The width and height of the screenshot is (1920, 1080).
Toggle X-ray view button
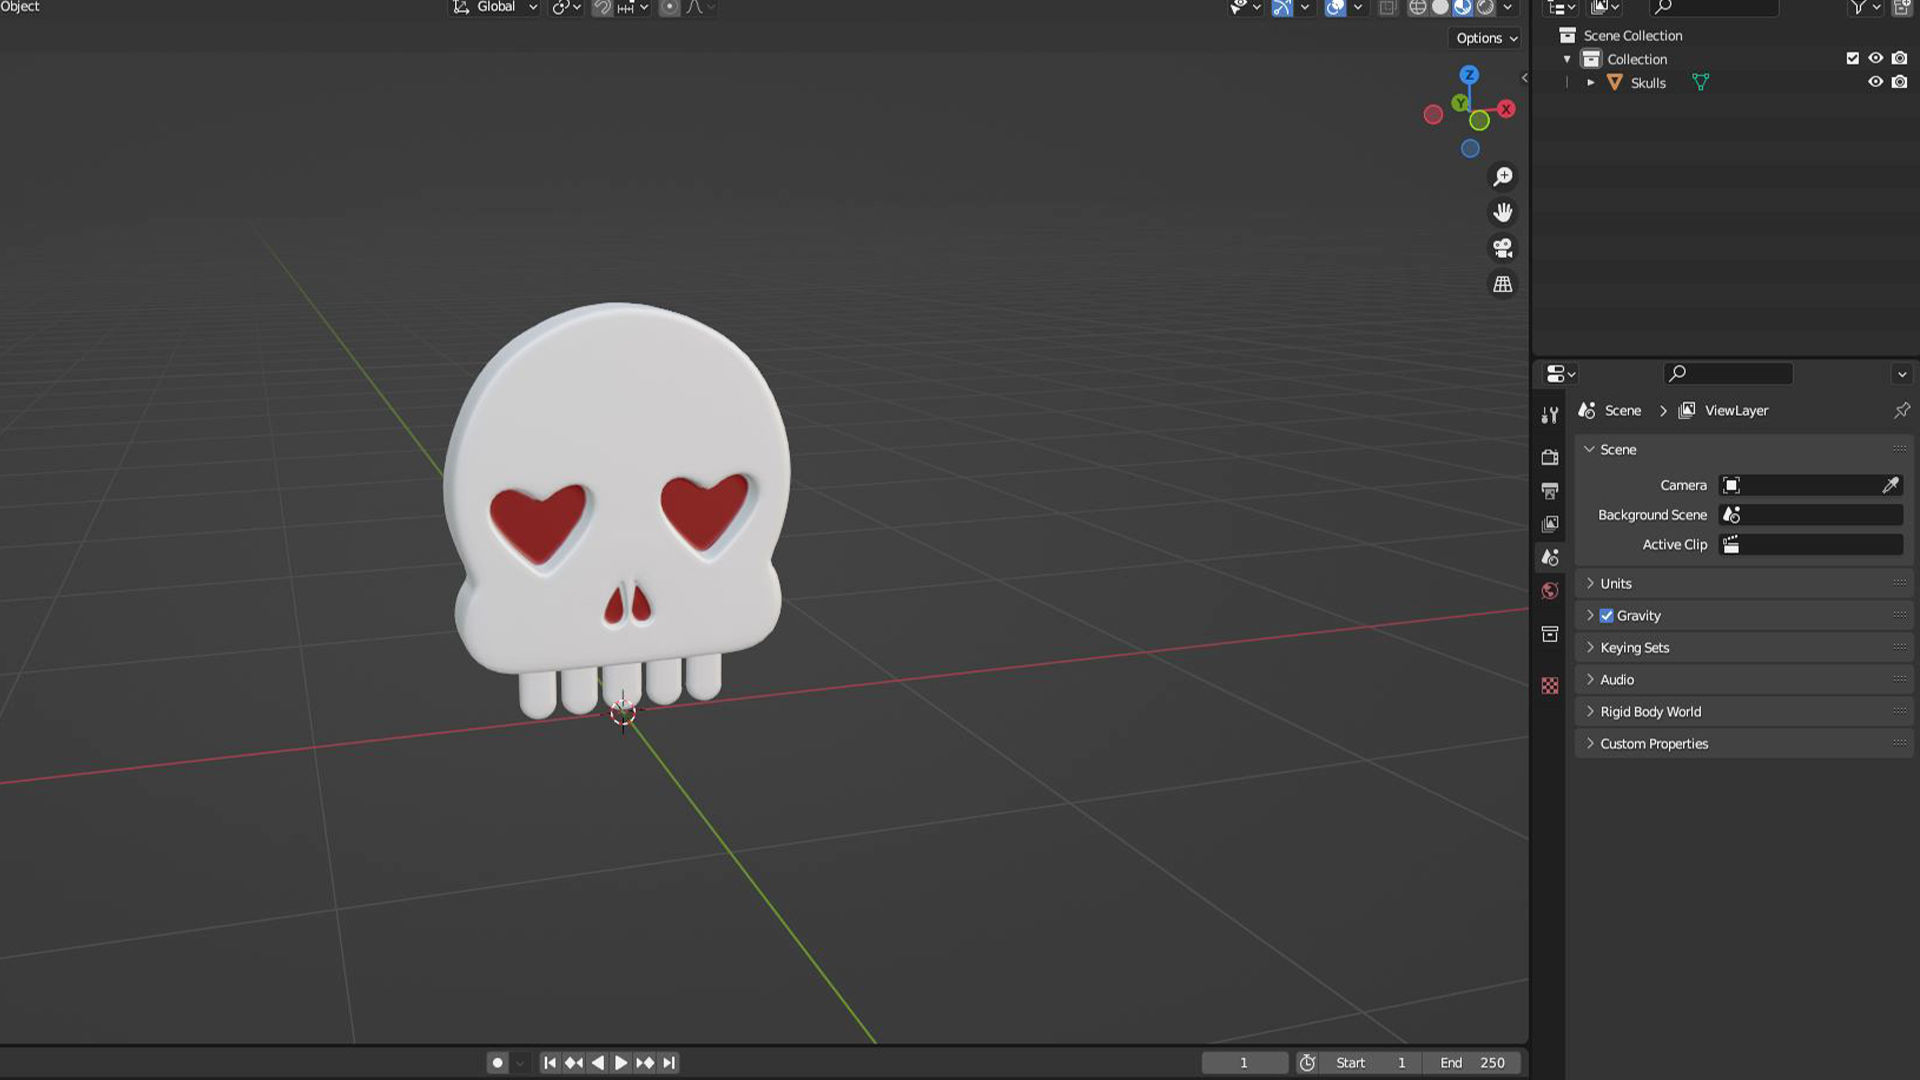[1387, 8]
